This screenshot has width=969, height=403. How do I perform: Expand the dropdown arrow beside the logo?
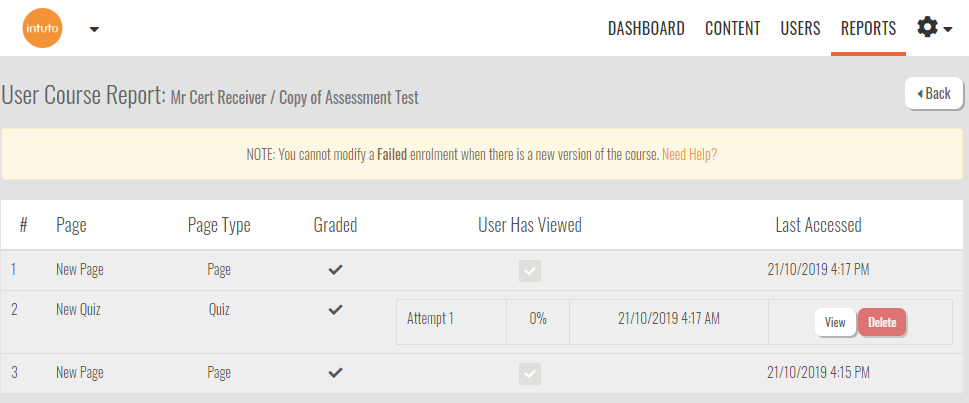[94, 29]
